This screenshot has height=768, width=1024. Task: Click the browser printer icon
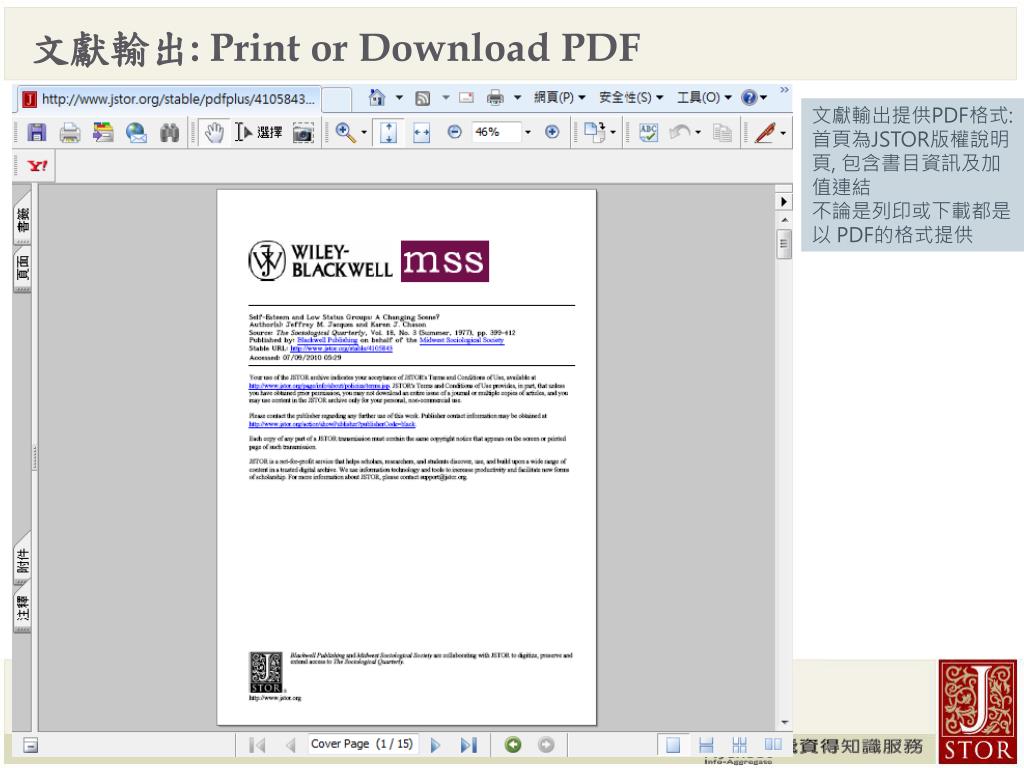click(495, 98)
